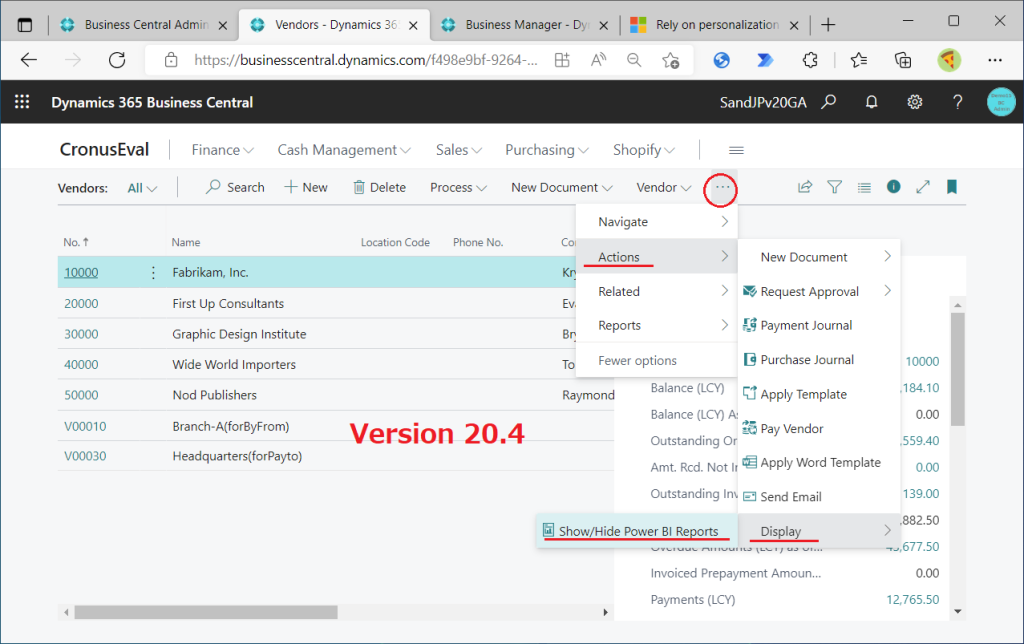Open the Related submenu

(657, 291)
